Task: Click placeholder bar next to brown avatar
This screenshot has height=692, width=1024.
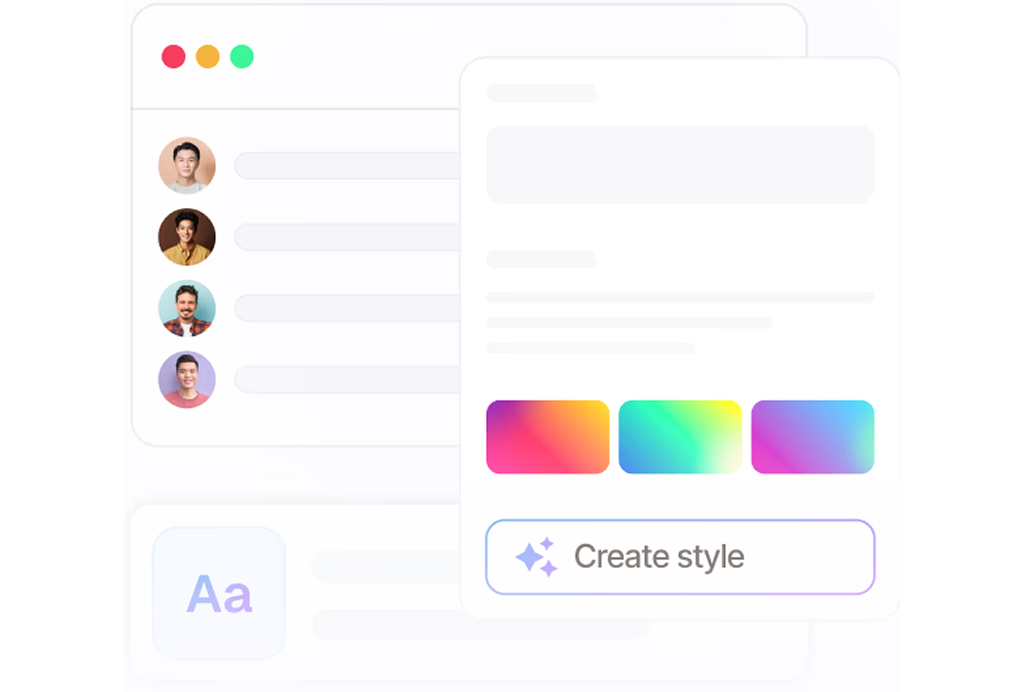Action: [347, 237]
